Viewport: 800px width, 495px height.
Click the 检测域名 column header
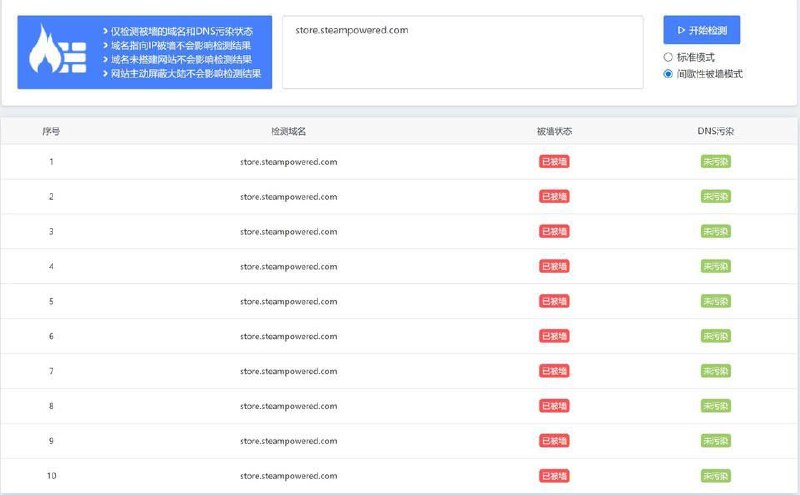click(x=288, y=131)
